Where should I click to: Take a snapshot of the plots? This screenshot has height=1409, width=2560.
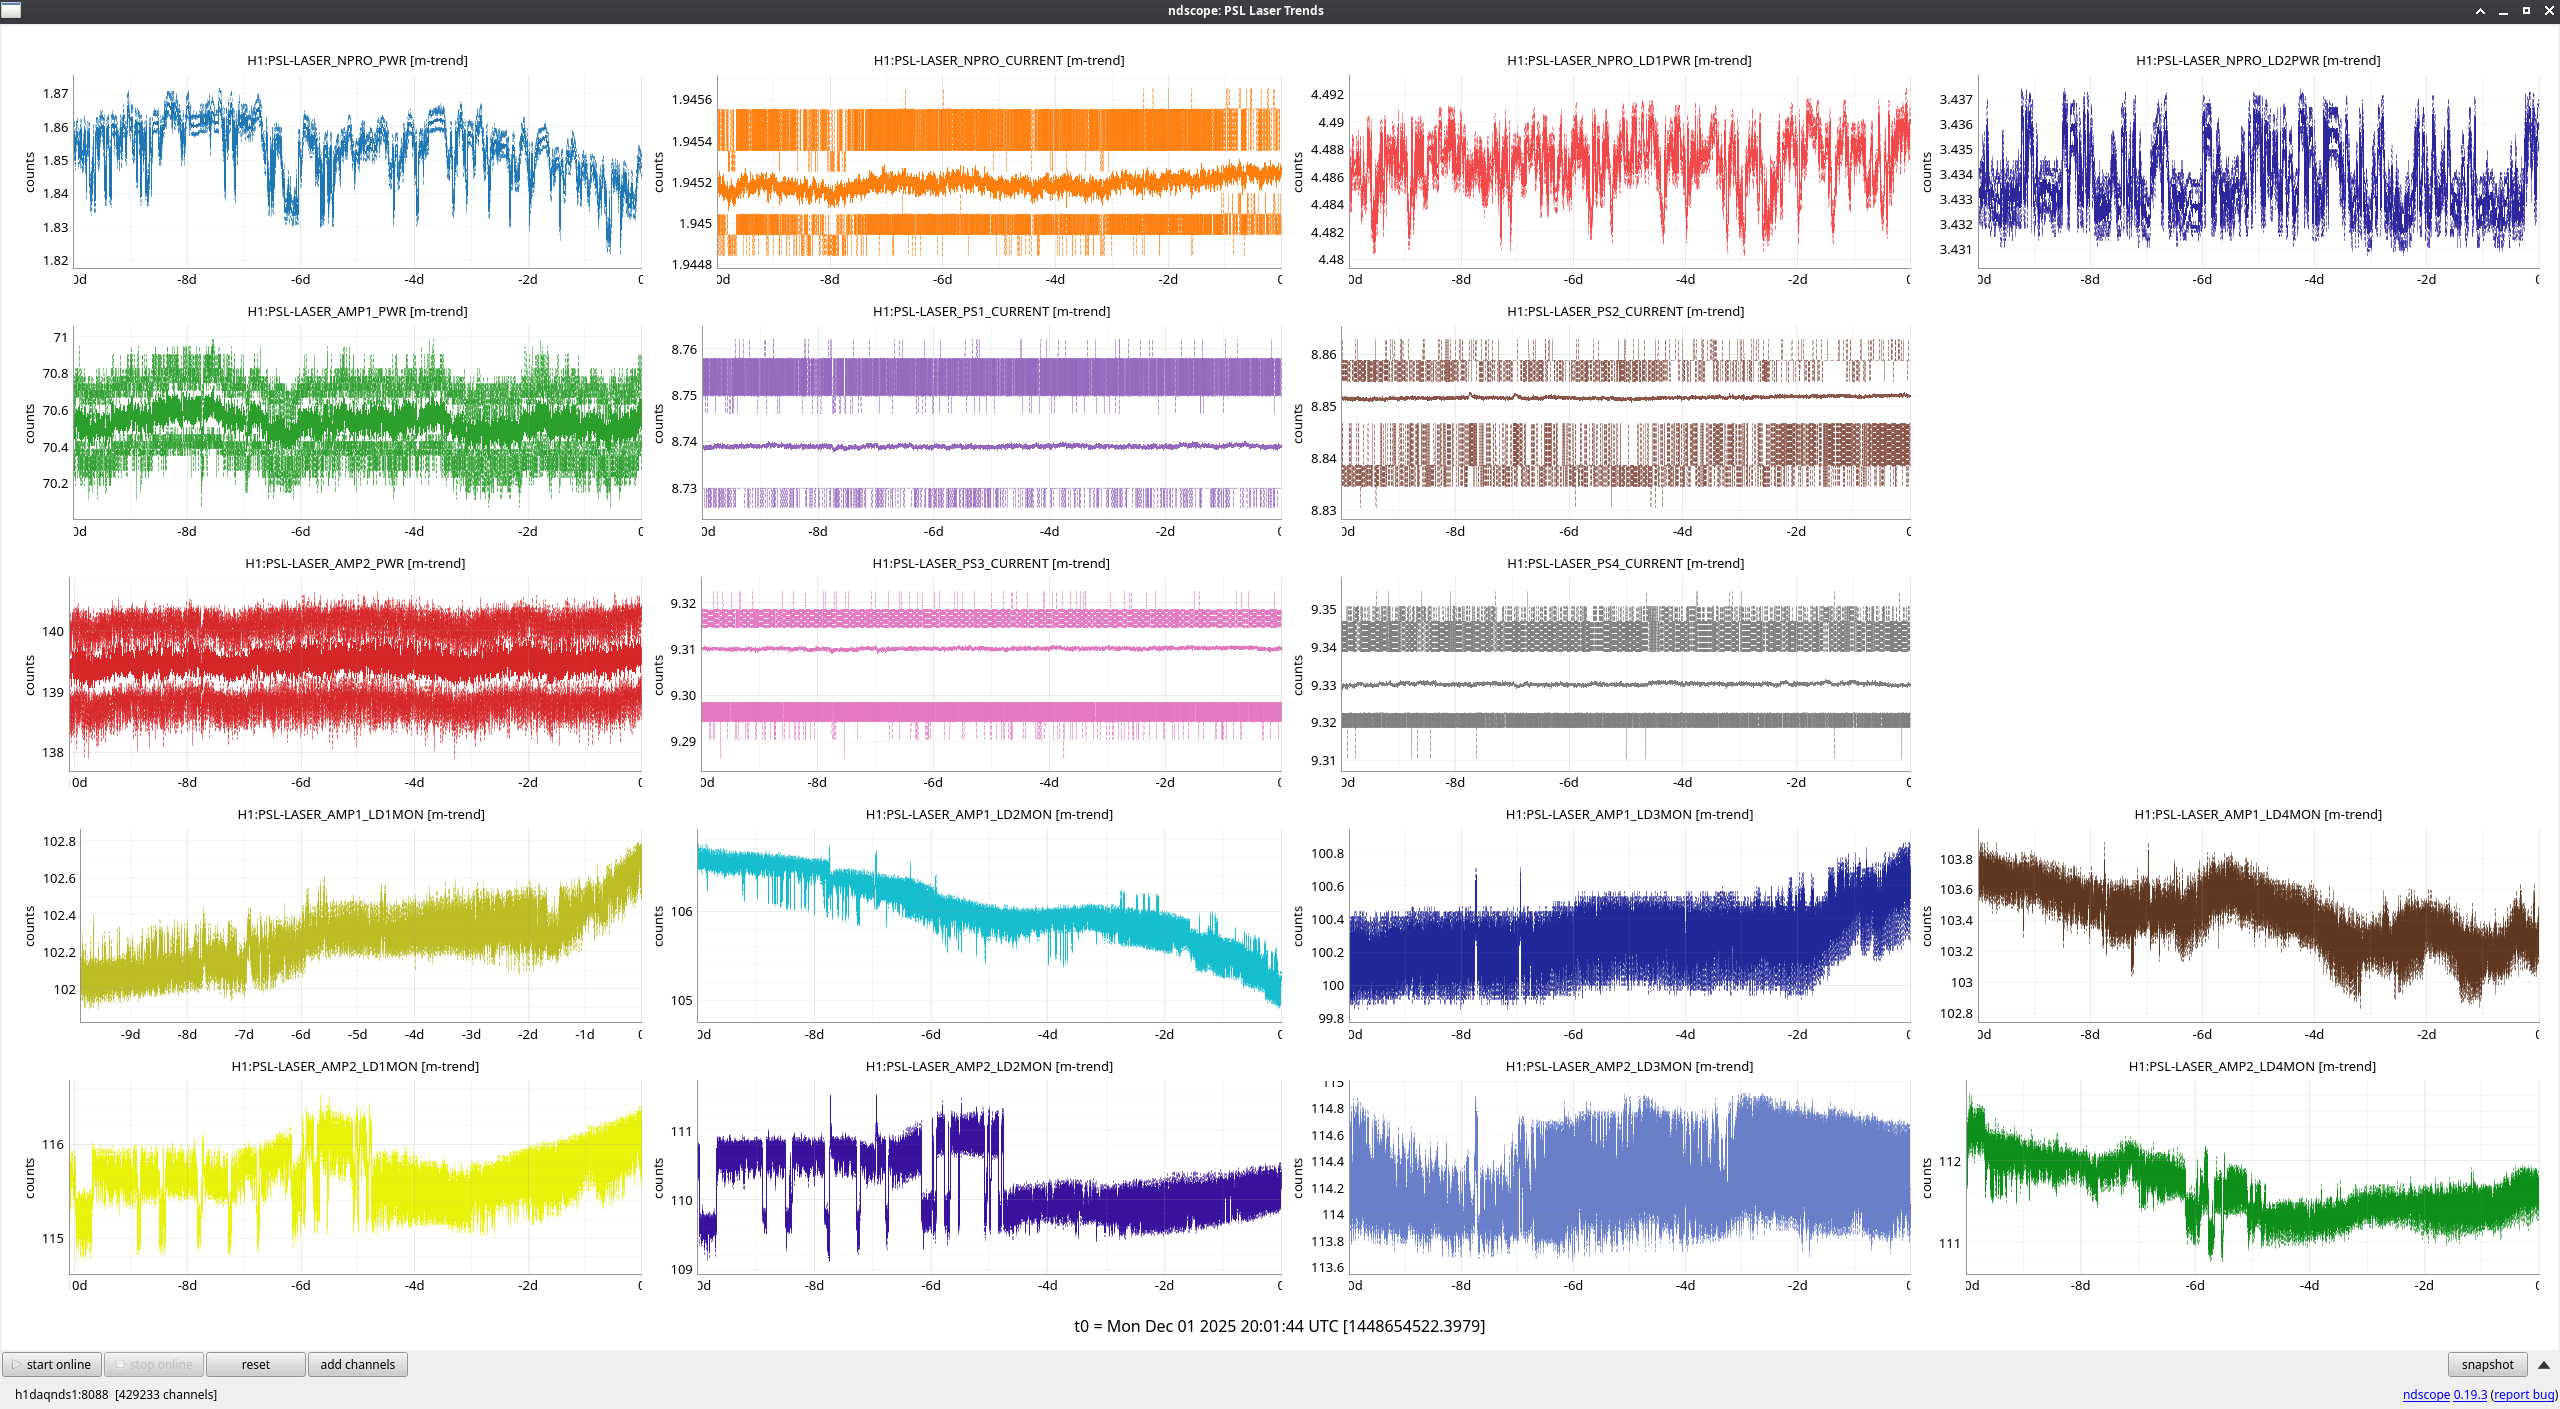click(x=2486, y=1364)
